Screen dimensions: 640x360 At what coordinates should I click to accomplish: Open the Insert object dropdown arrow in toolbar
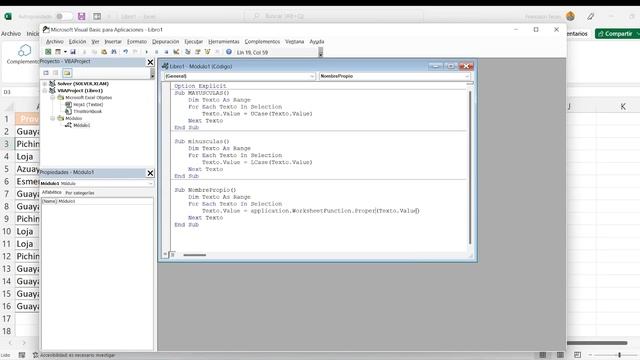click(65, 52)
